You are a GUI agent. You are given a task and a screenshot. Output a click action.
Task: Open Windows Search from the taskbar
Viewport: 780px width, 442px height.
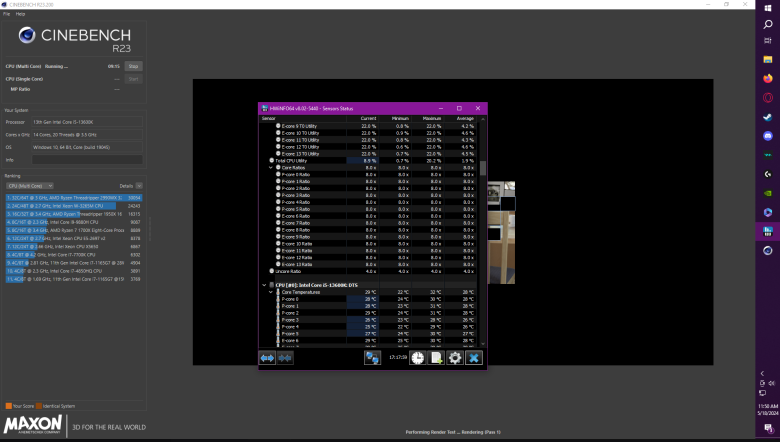(768, 24)
